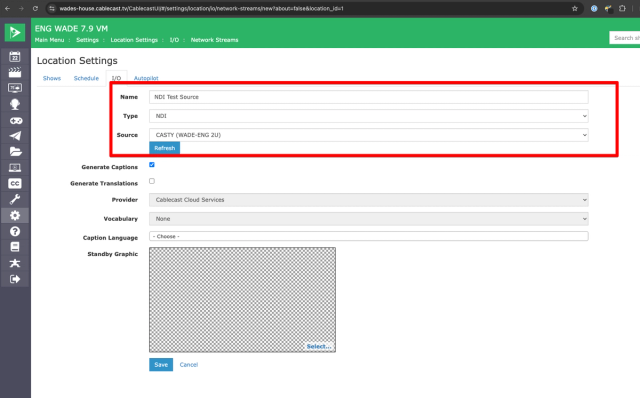This screenshot has height=398, width=640.
Task: Switch to the Shows tab
Action: 52,78
